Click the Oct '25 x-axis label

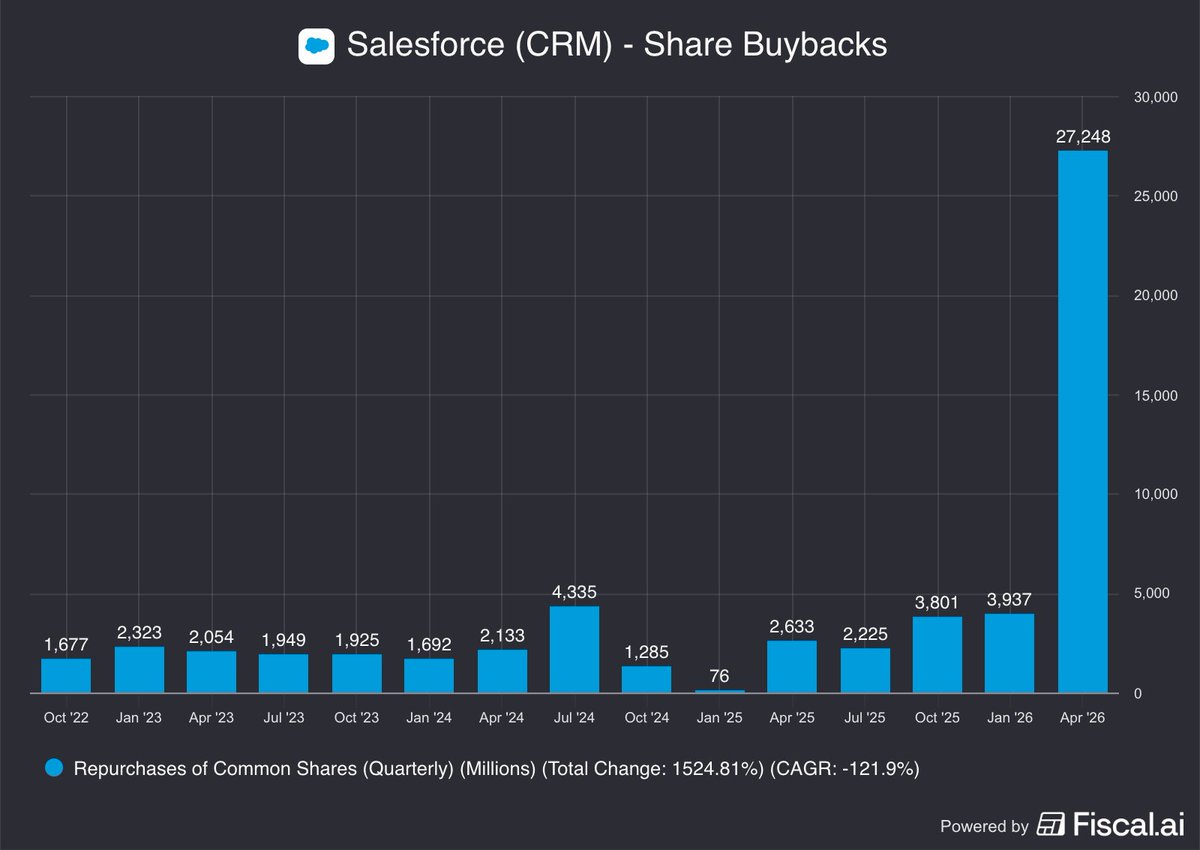938,718
